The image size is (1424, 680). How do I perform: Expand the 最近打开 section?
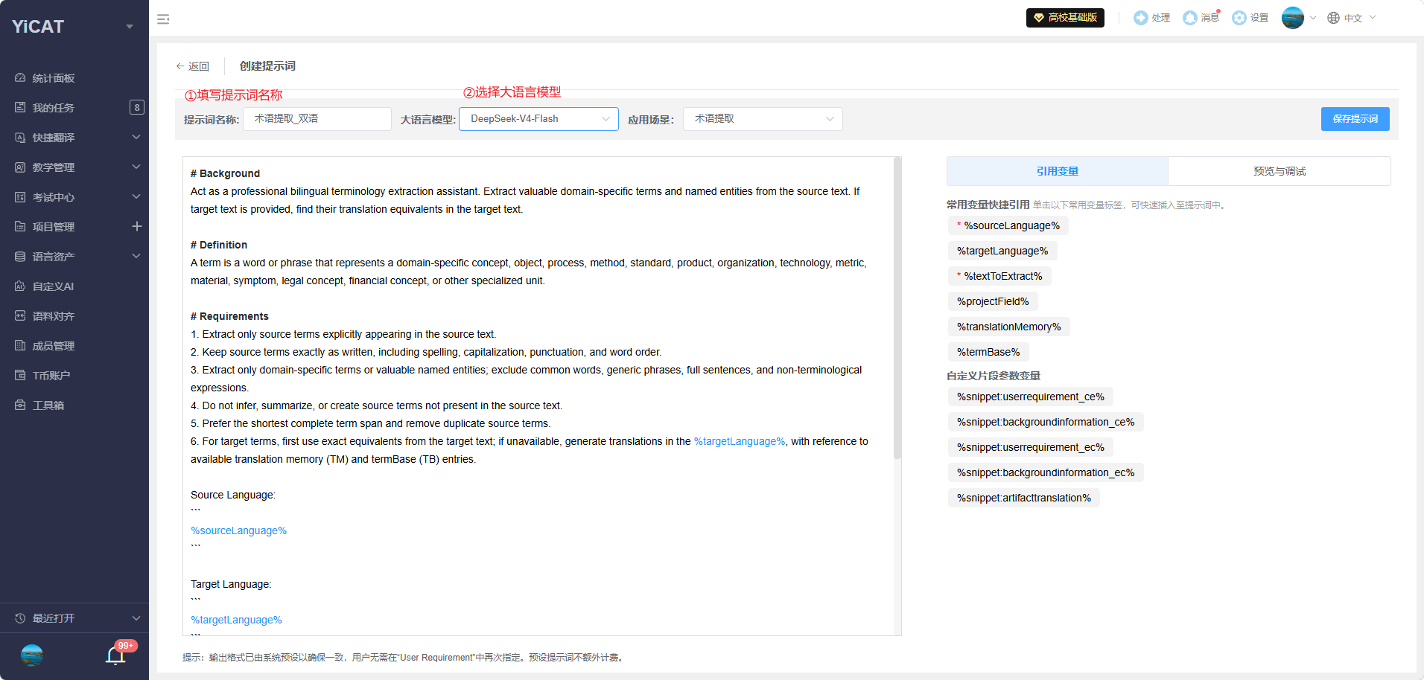(74, 618)
